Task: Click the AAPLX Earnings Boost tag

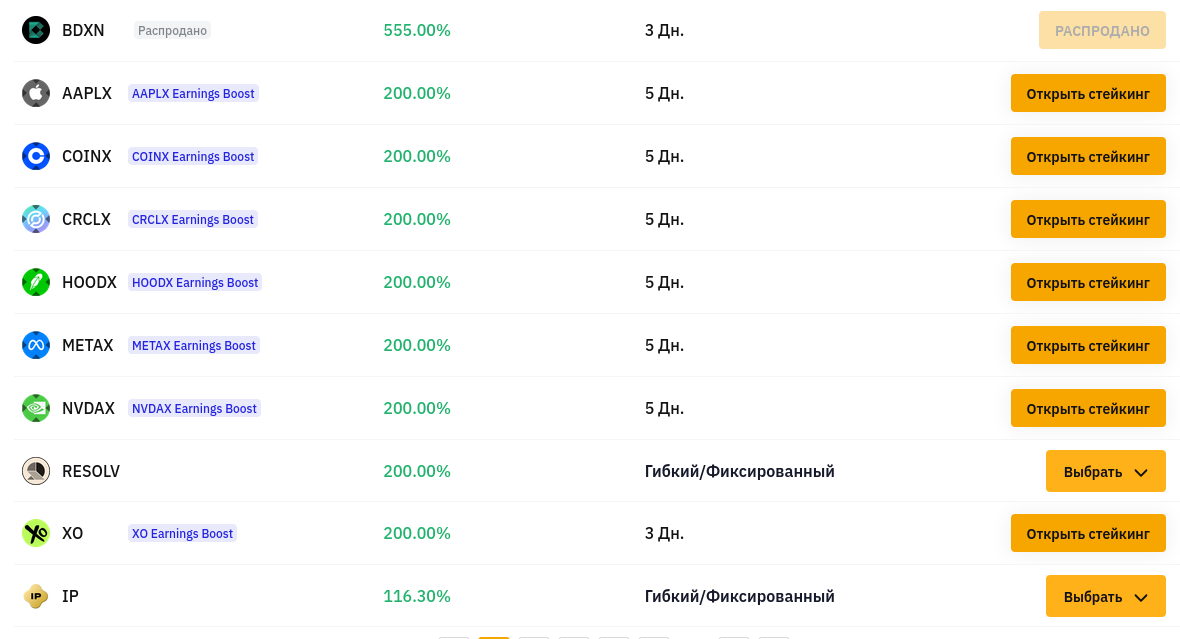Action: pos(193,93)
